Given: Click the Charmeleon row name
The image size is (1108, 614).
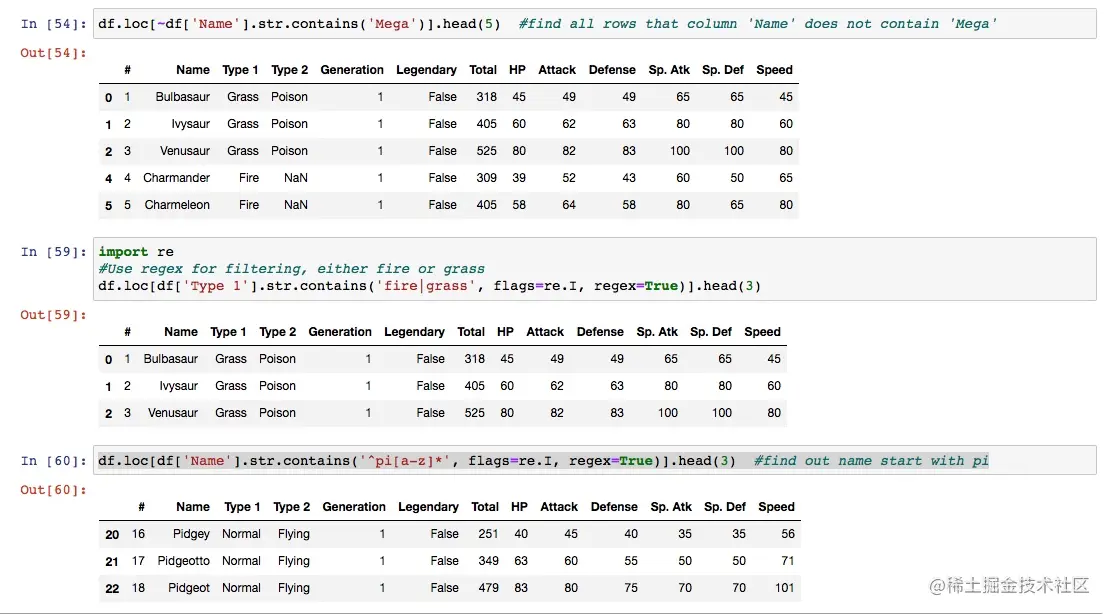Looking at the screenshot, I should [x=177, y=205].
